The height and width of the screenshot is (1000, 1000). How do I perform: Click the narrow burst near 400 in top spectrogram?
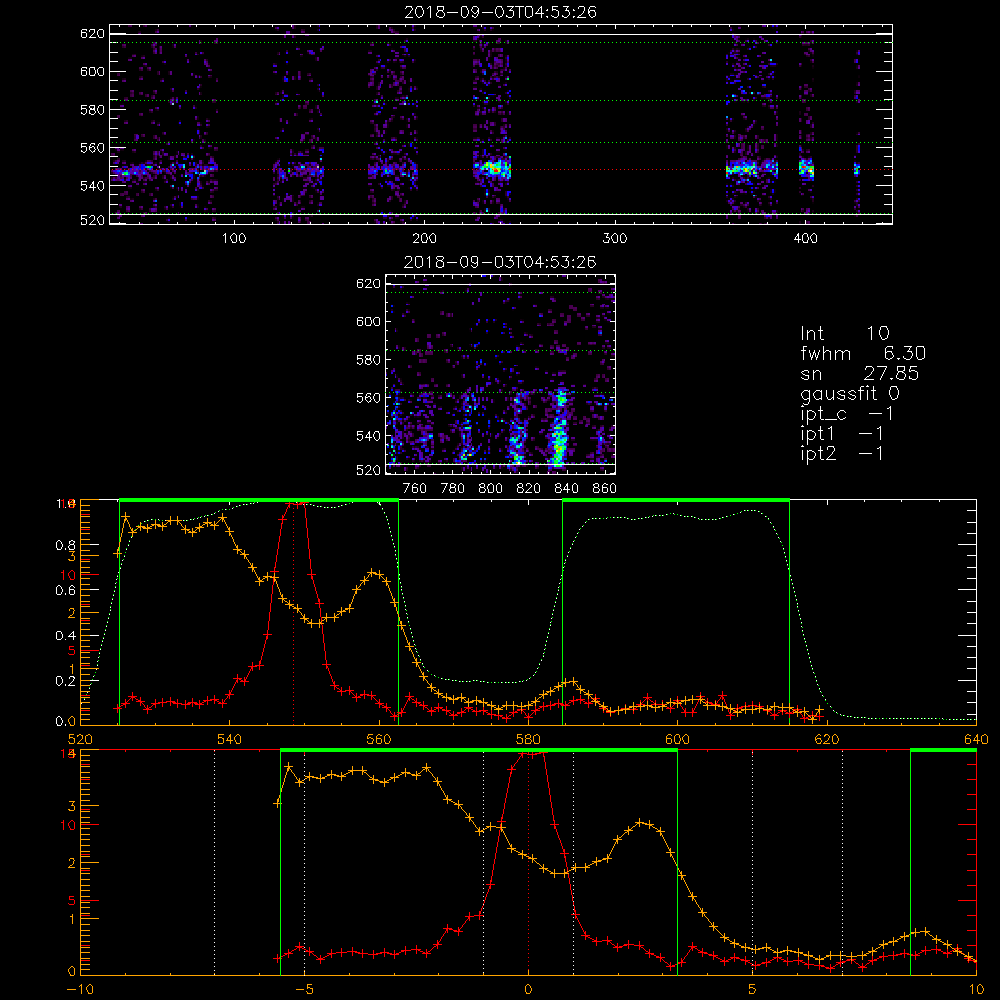click(807, 169)
